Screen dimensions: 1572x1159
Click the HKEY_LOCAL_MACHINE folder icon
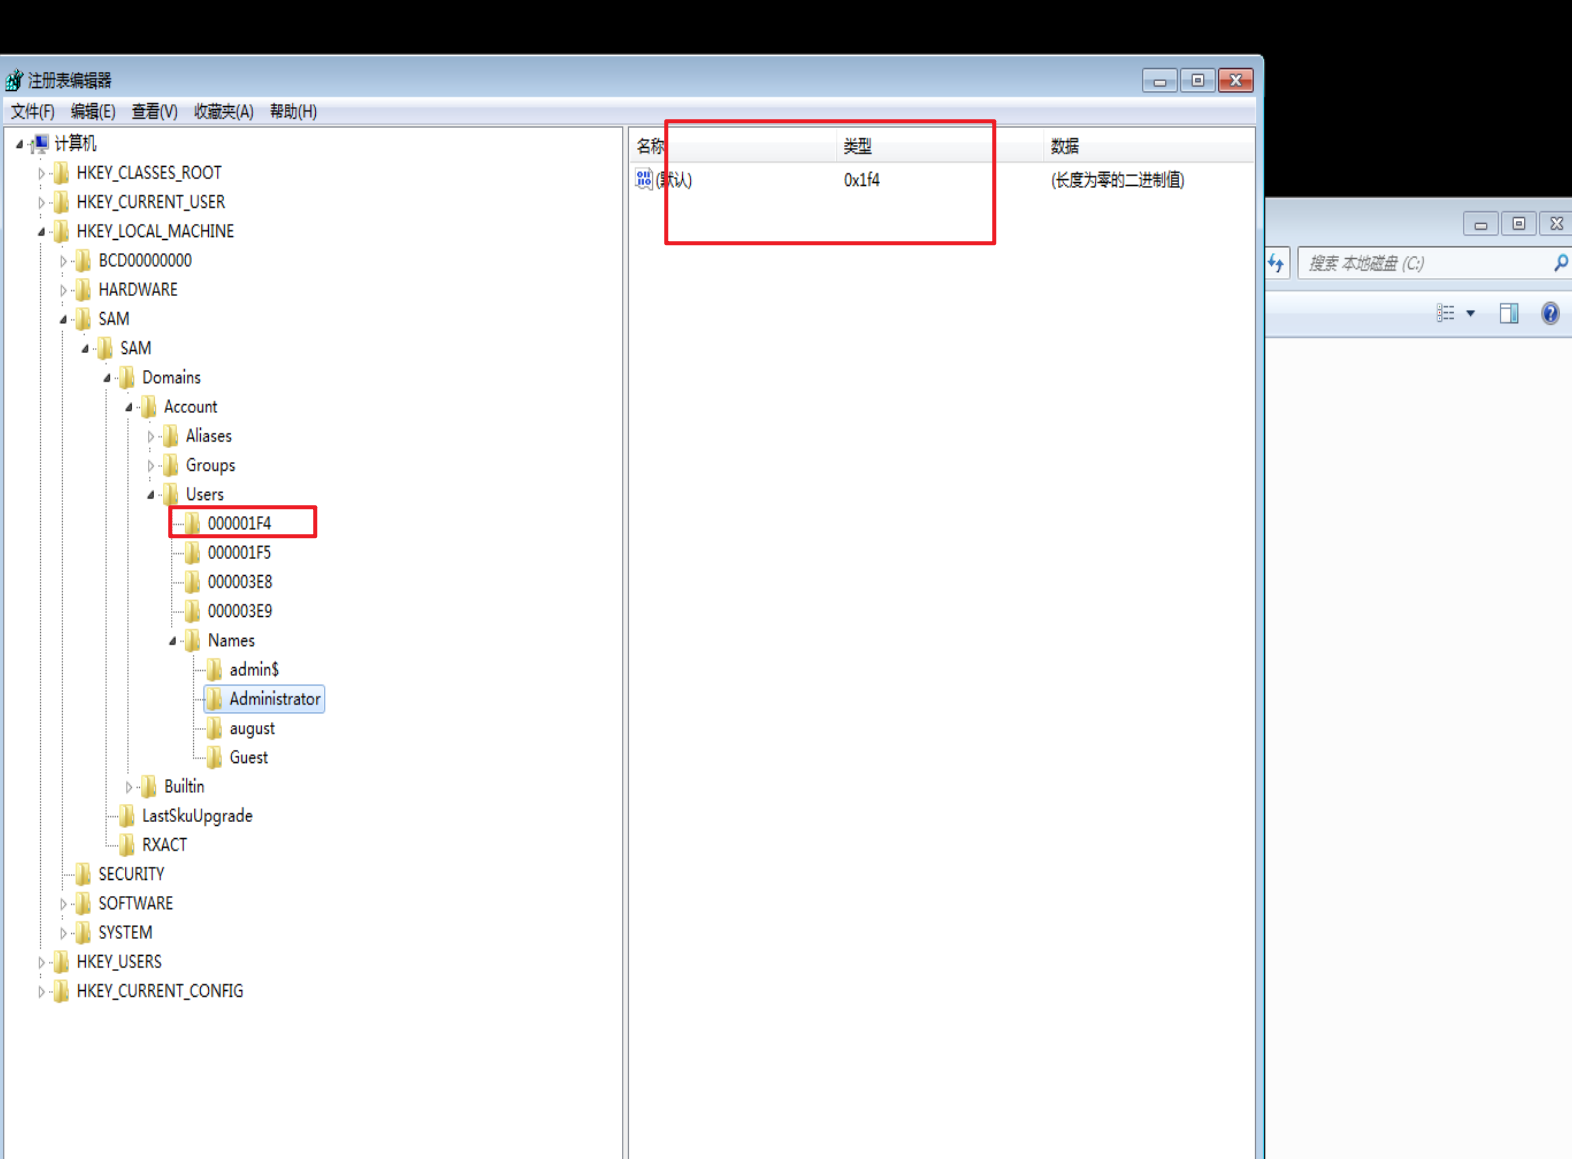(x=62, y=231)
